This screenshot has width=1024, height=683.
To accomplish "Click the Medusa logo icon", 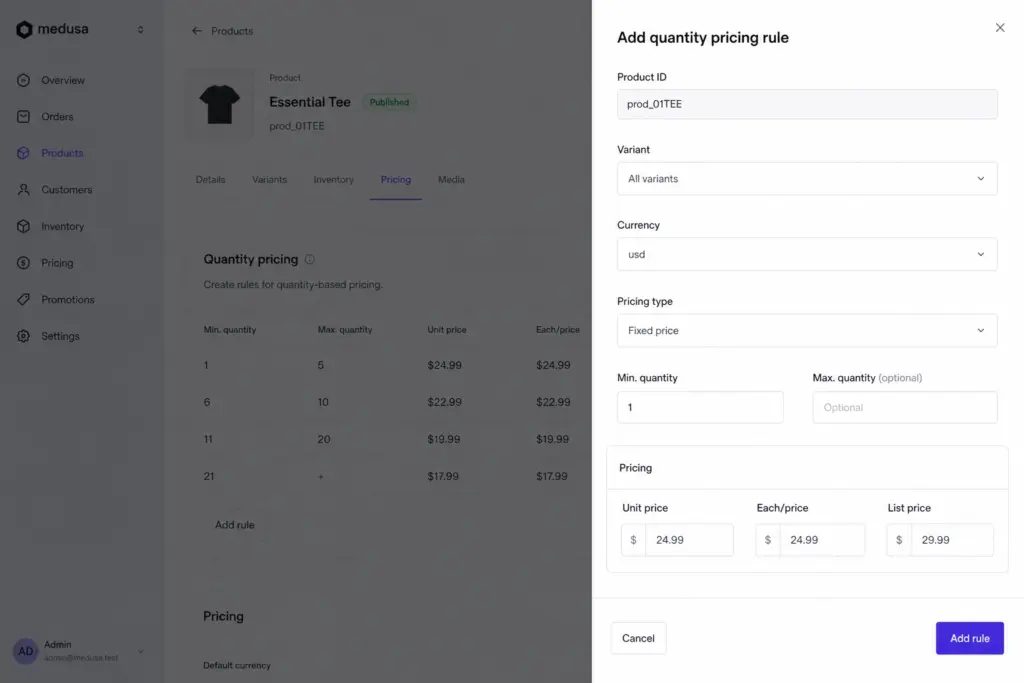I will [24, 29].
